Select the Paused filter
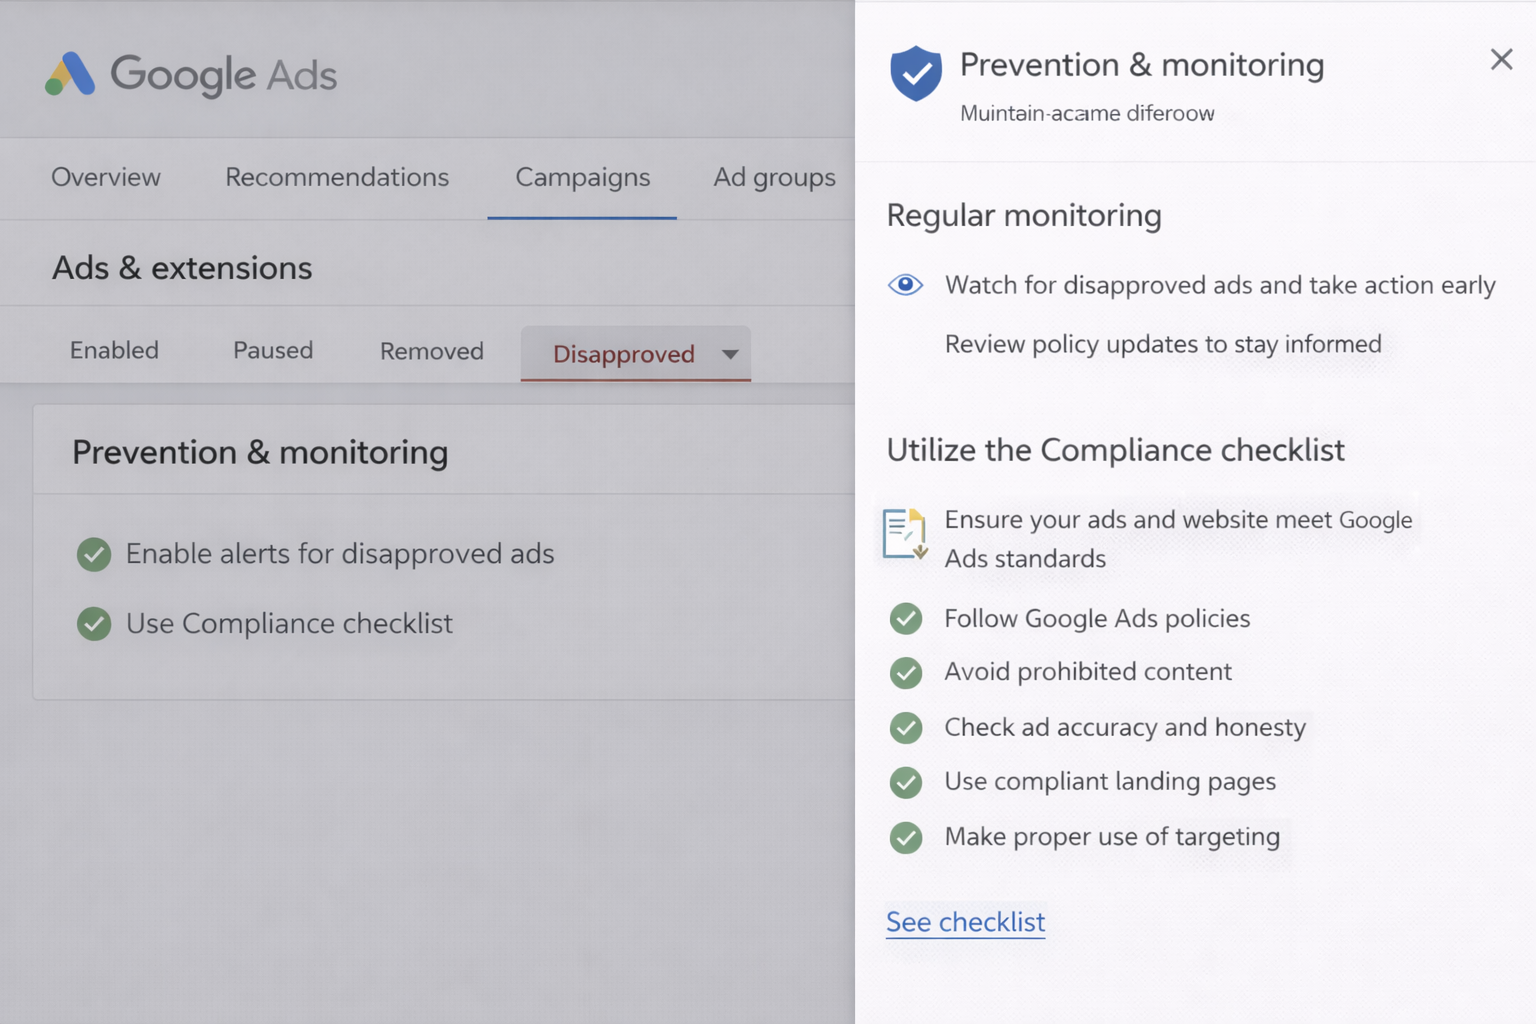This screenshot has width=1536, height=1024. tap(272, 351)
